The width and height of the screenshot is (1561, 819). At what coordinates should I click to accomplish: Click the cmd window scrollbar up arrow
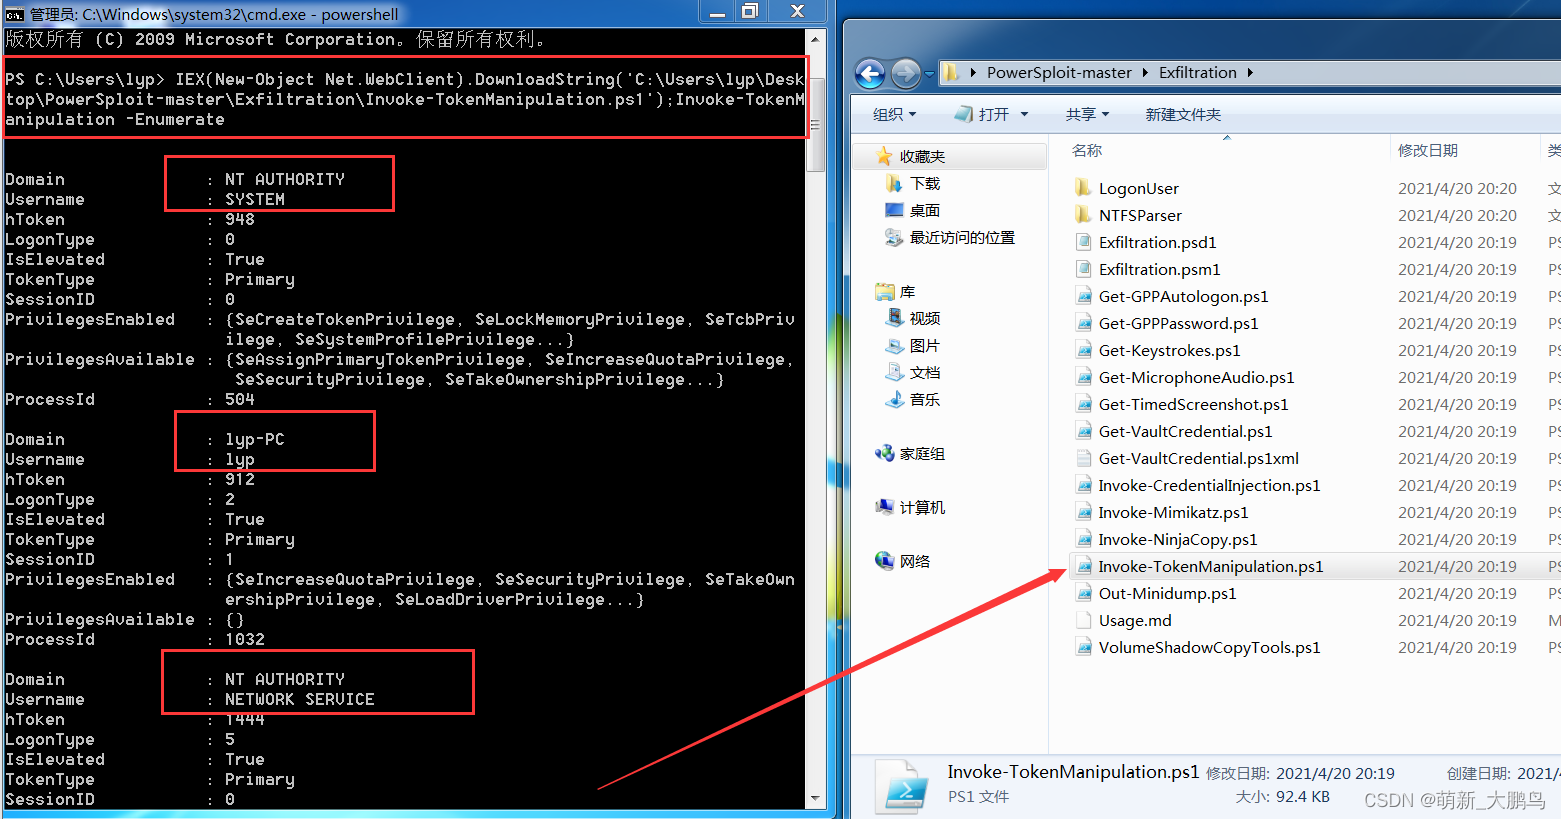click(x=816, y=40)
